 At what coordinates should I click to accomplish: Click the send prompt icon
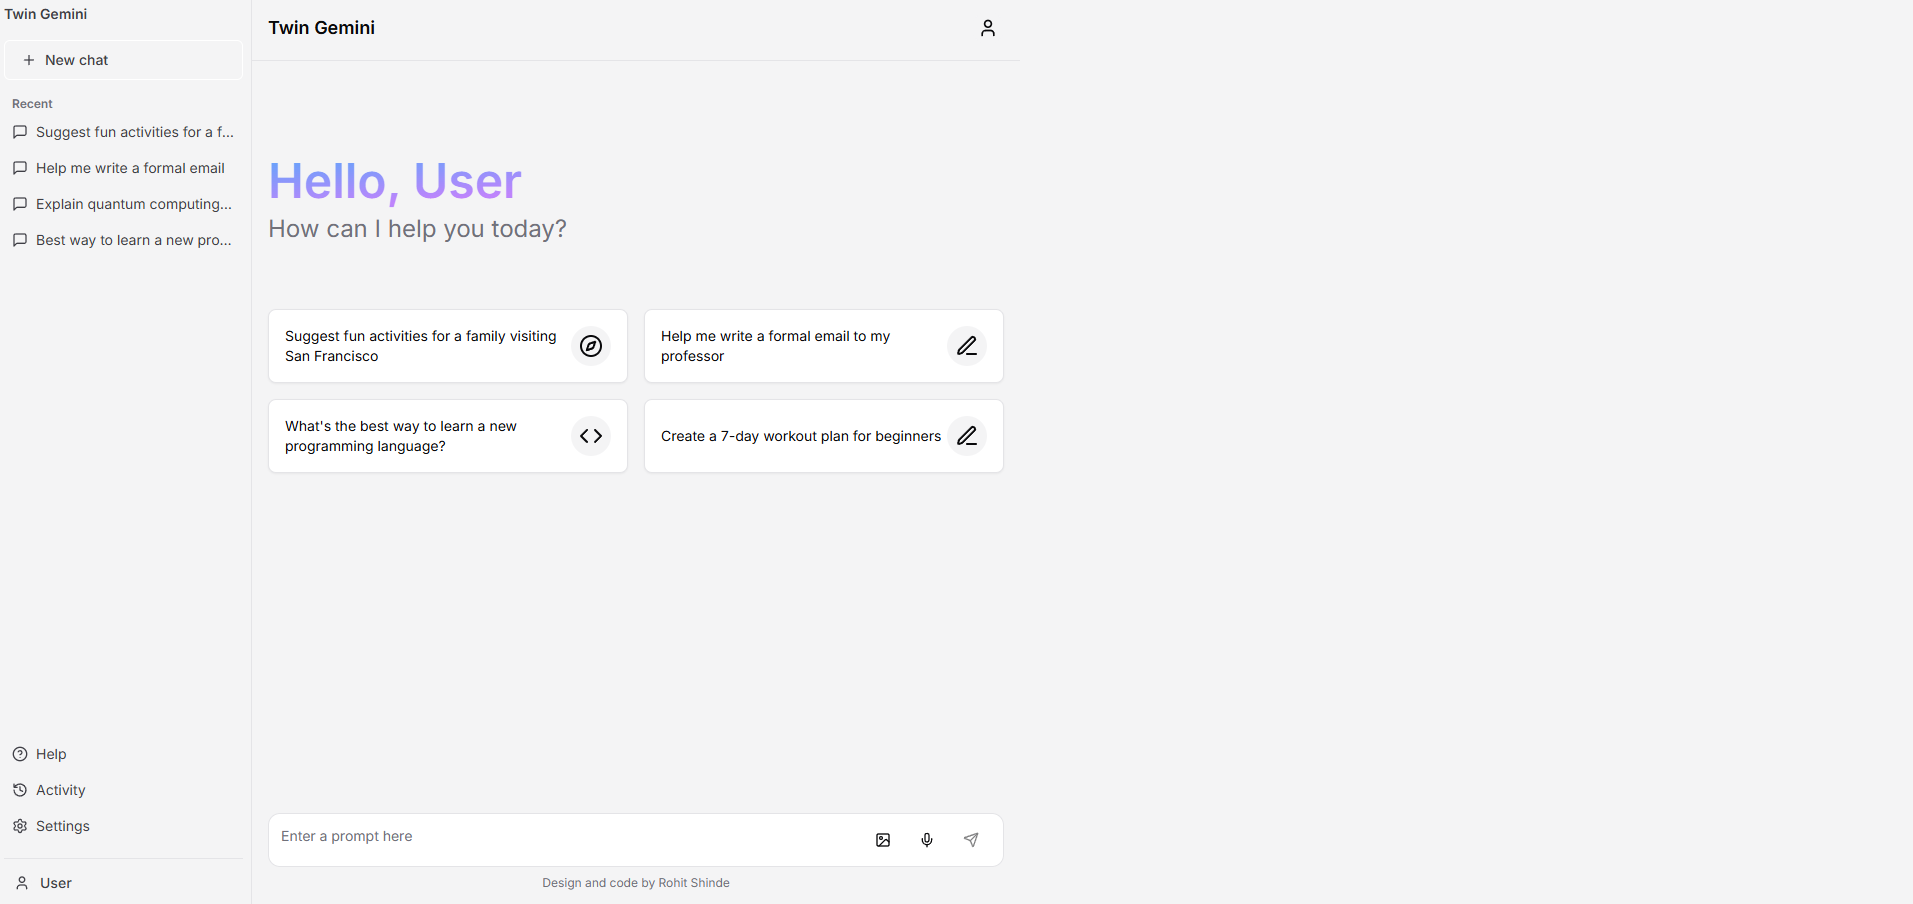tap(971, 840)
